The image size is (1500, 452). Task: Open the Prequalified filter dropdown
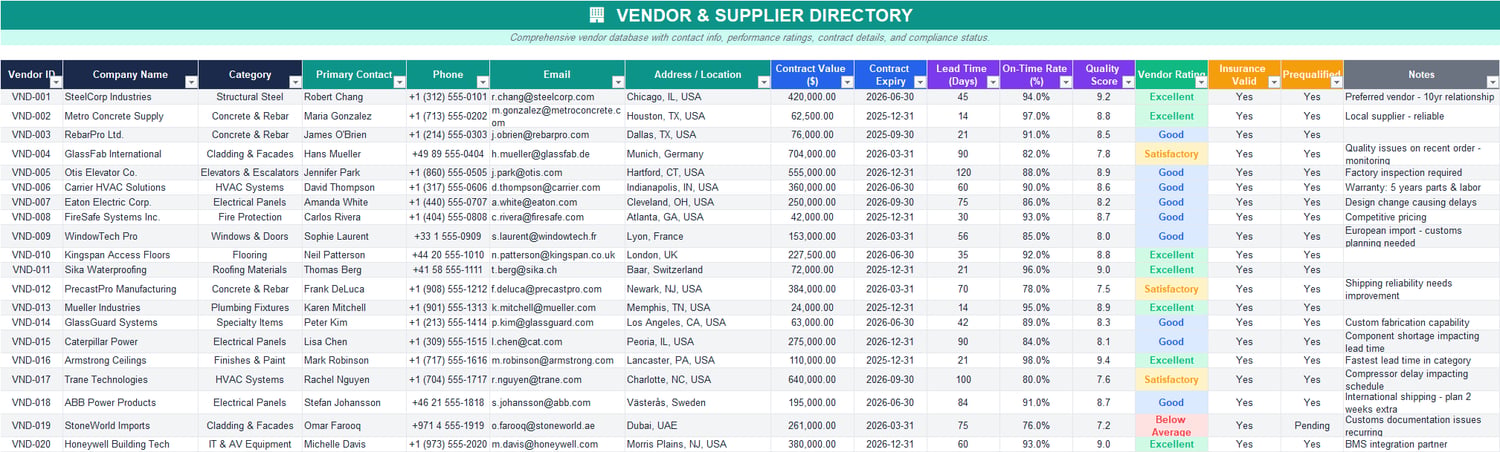1336,83
